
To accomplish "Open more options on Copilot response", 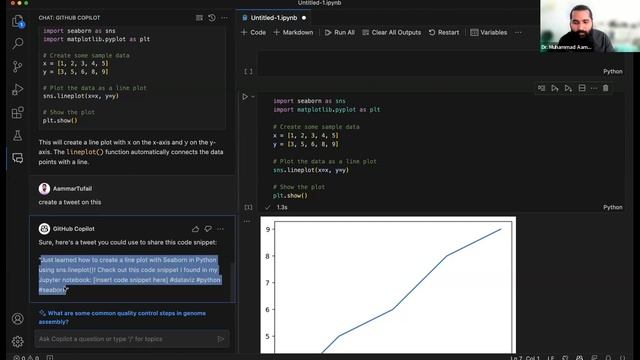I will coord(220,229).
